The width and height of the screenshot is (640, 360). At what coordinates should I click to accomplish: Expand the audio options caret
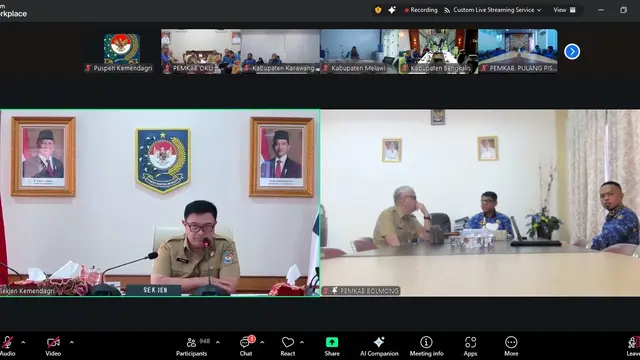(23, 342)
